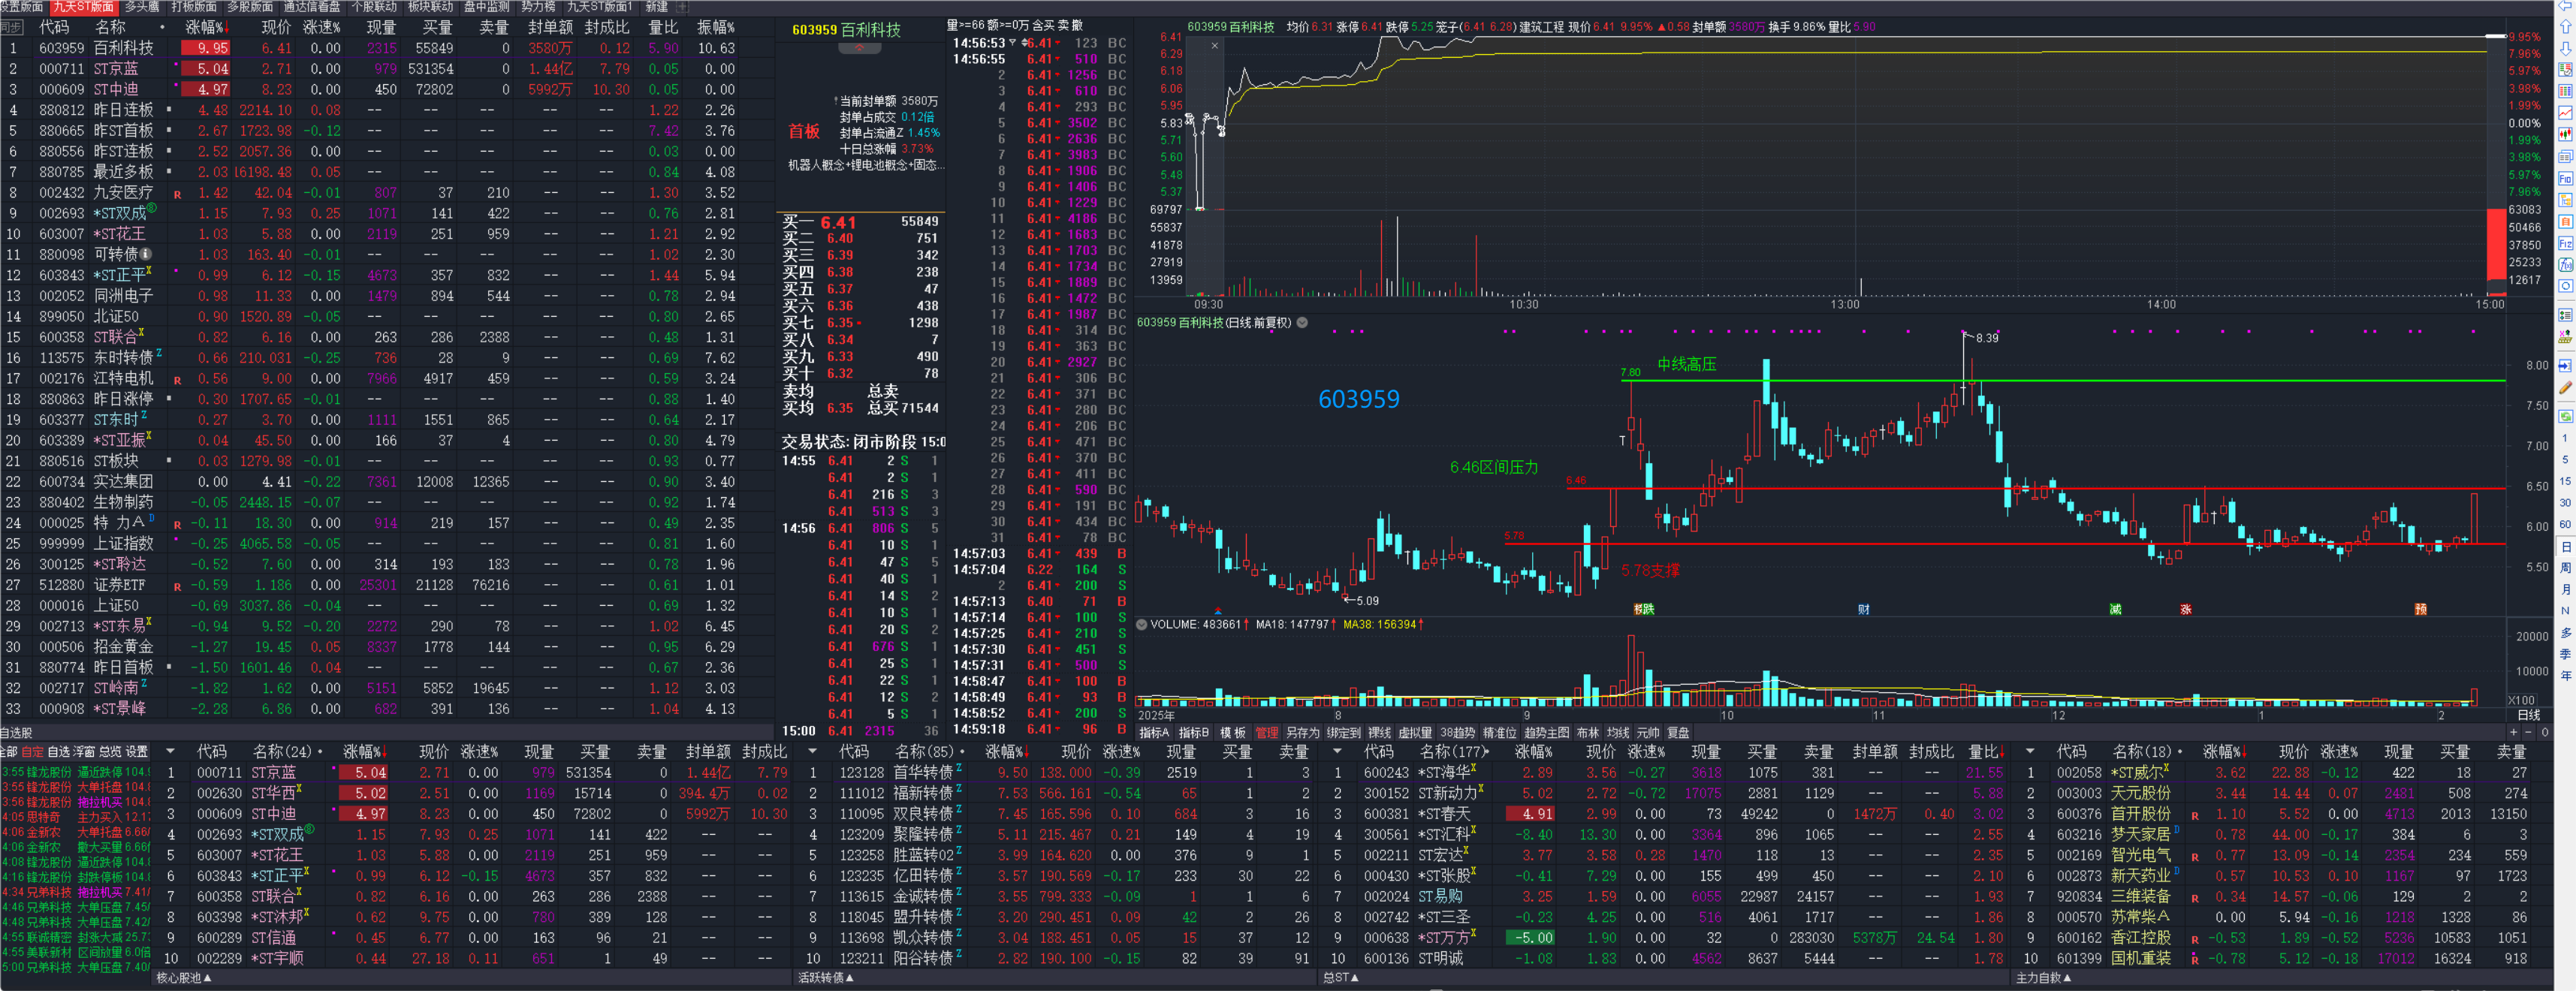Open the 盘中监测 layout tab
This screenshot has height=991, width=2576.
(x=486, y=6)
